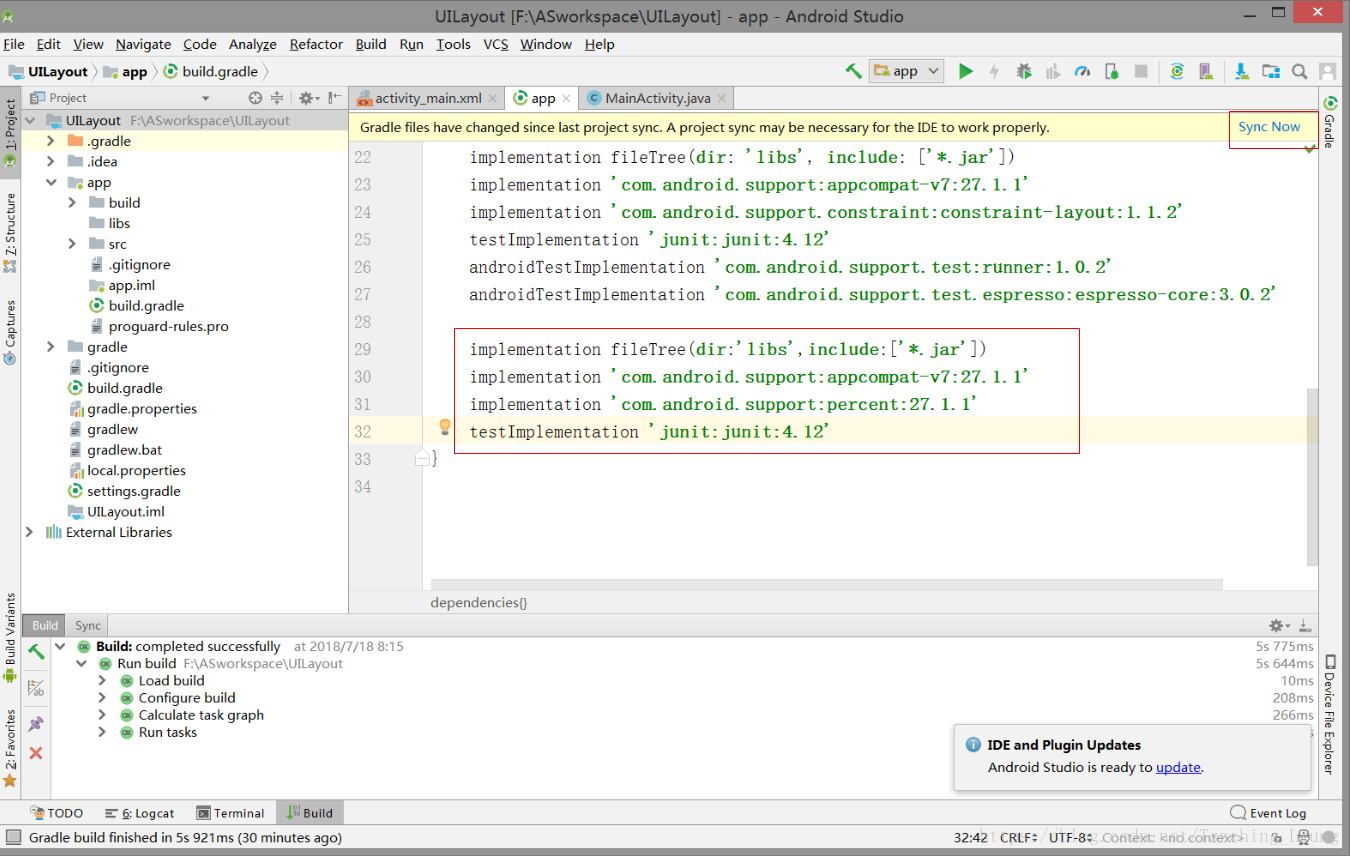The image size is (1350, 856).
Task: Expand Load build step
Action: (102, 681)
